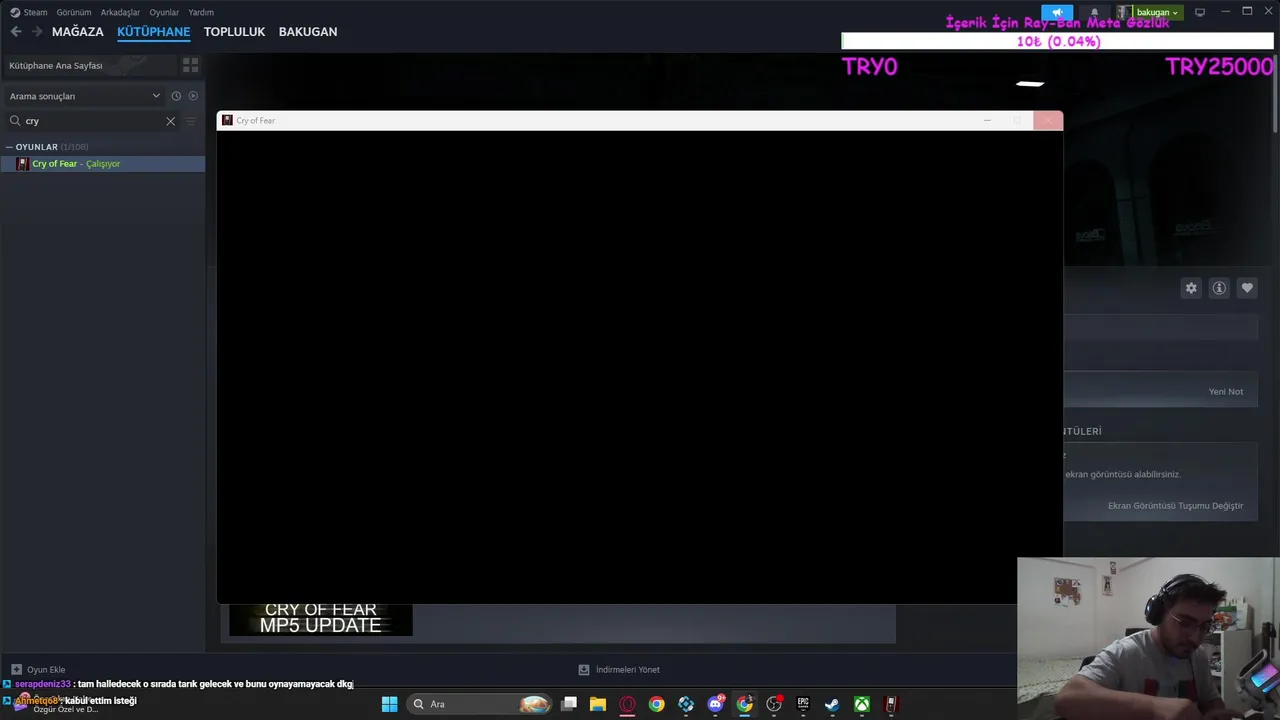Screen dimensions: 1280x720
Task: Open the first Chrome taskbar icon
Action: click(x=656, y=704)
